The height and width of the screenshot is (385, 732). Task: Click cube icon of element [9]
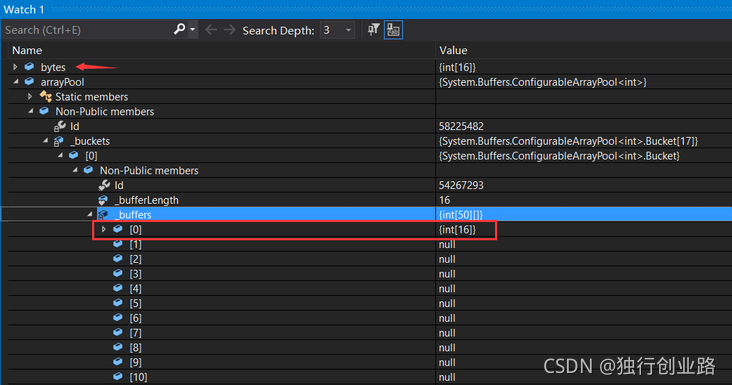coord(118,362)
